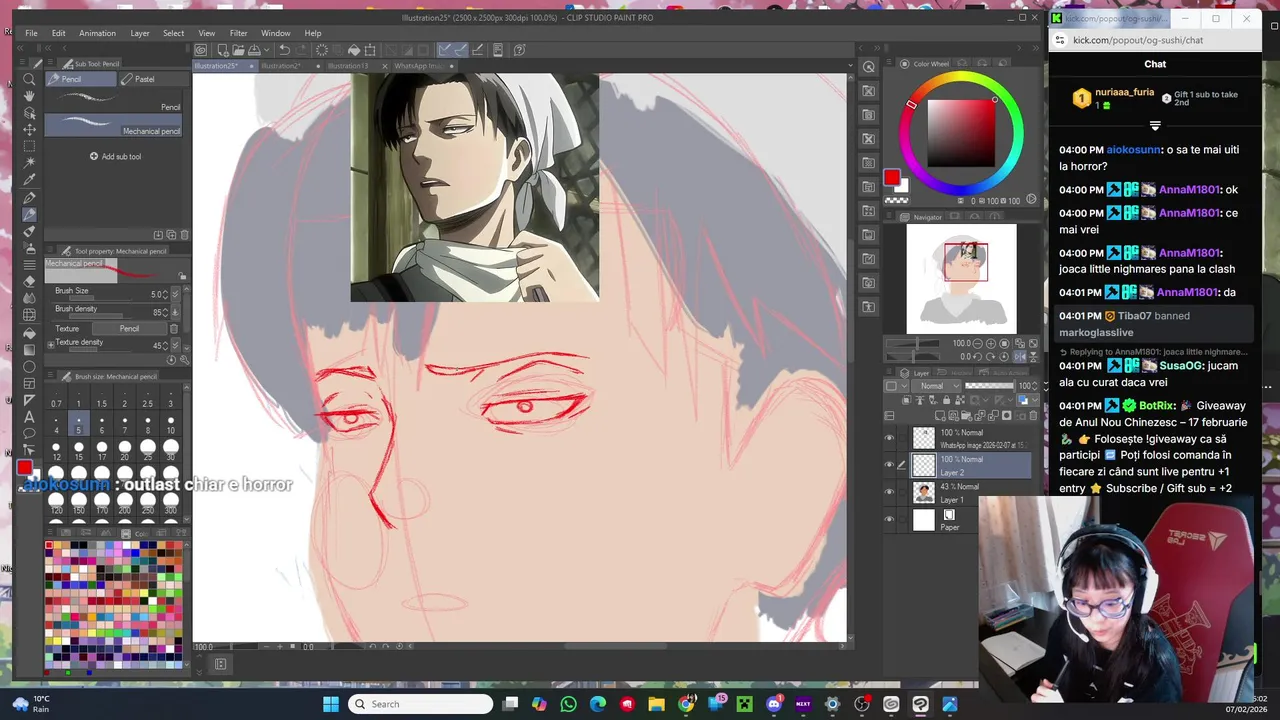Click the Clip Studio launcher icon
The height and width of the screenshot is (720, 1280).
coord(201,50)
